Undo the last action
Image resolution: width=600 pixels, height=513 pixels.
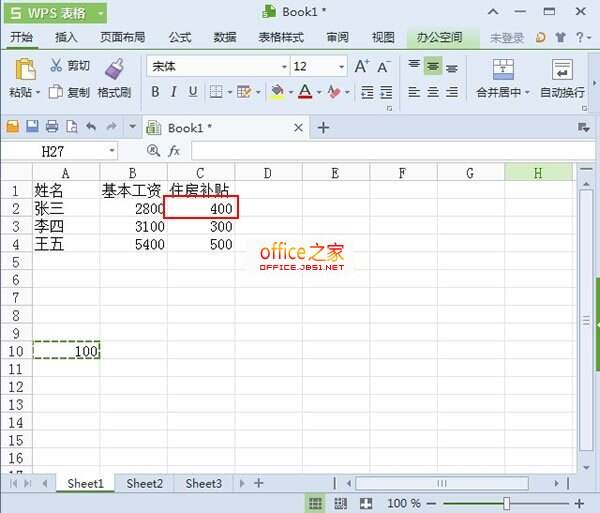coord(91,126)
